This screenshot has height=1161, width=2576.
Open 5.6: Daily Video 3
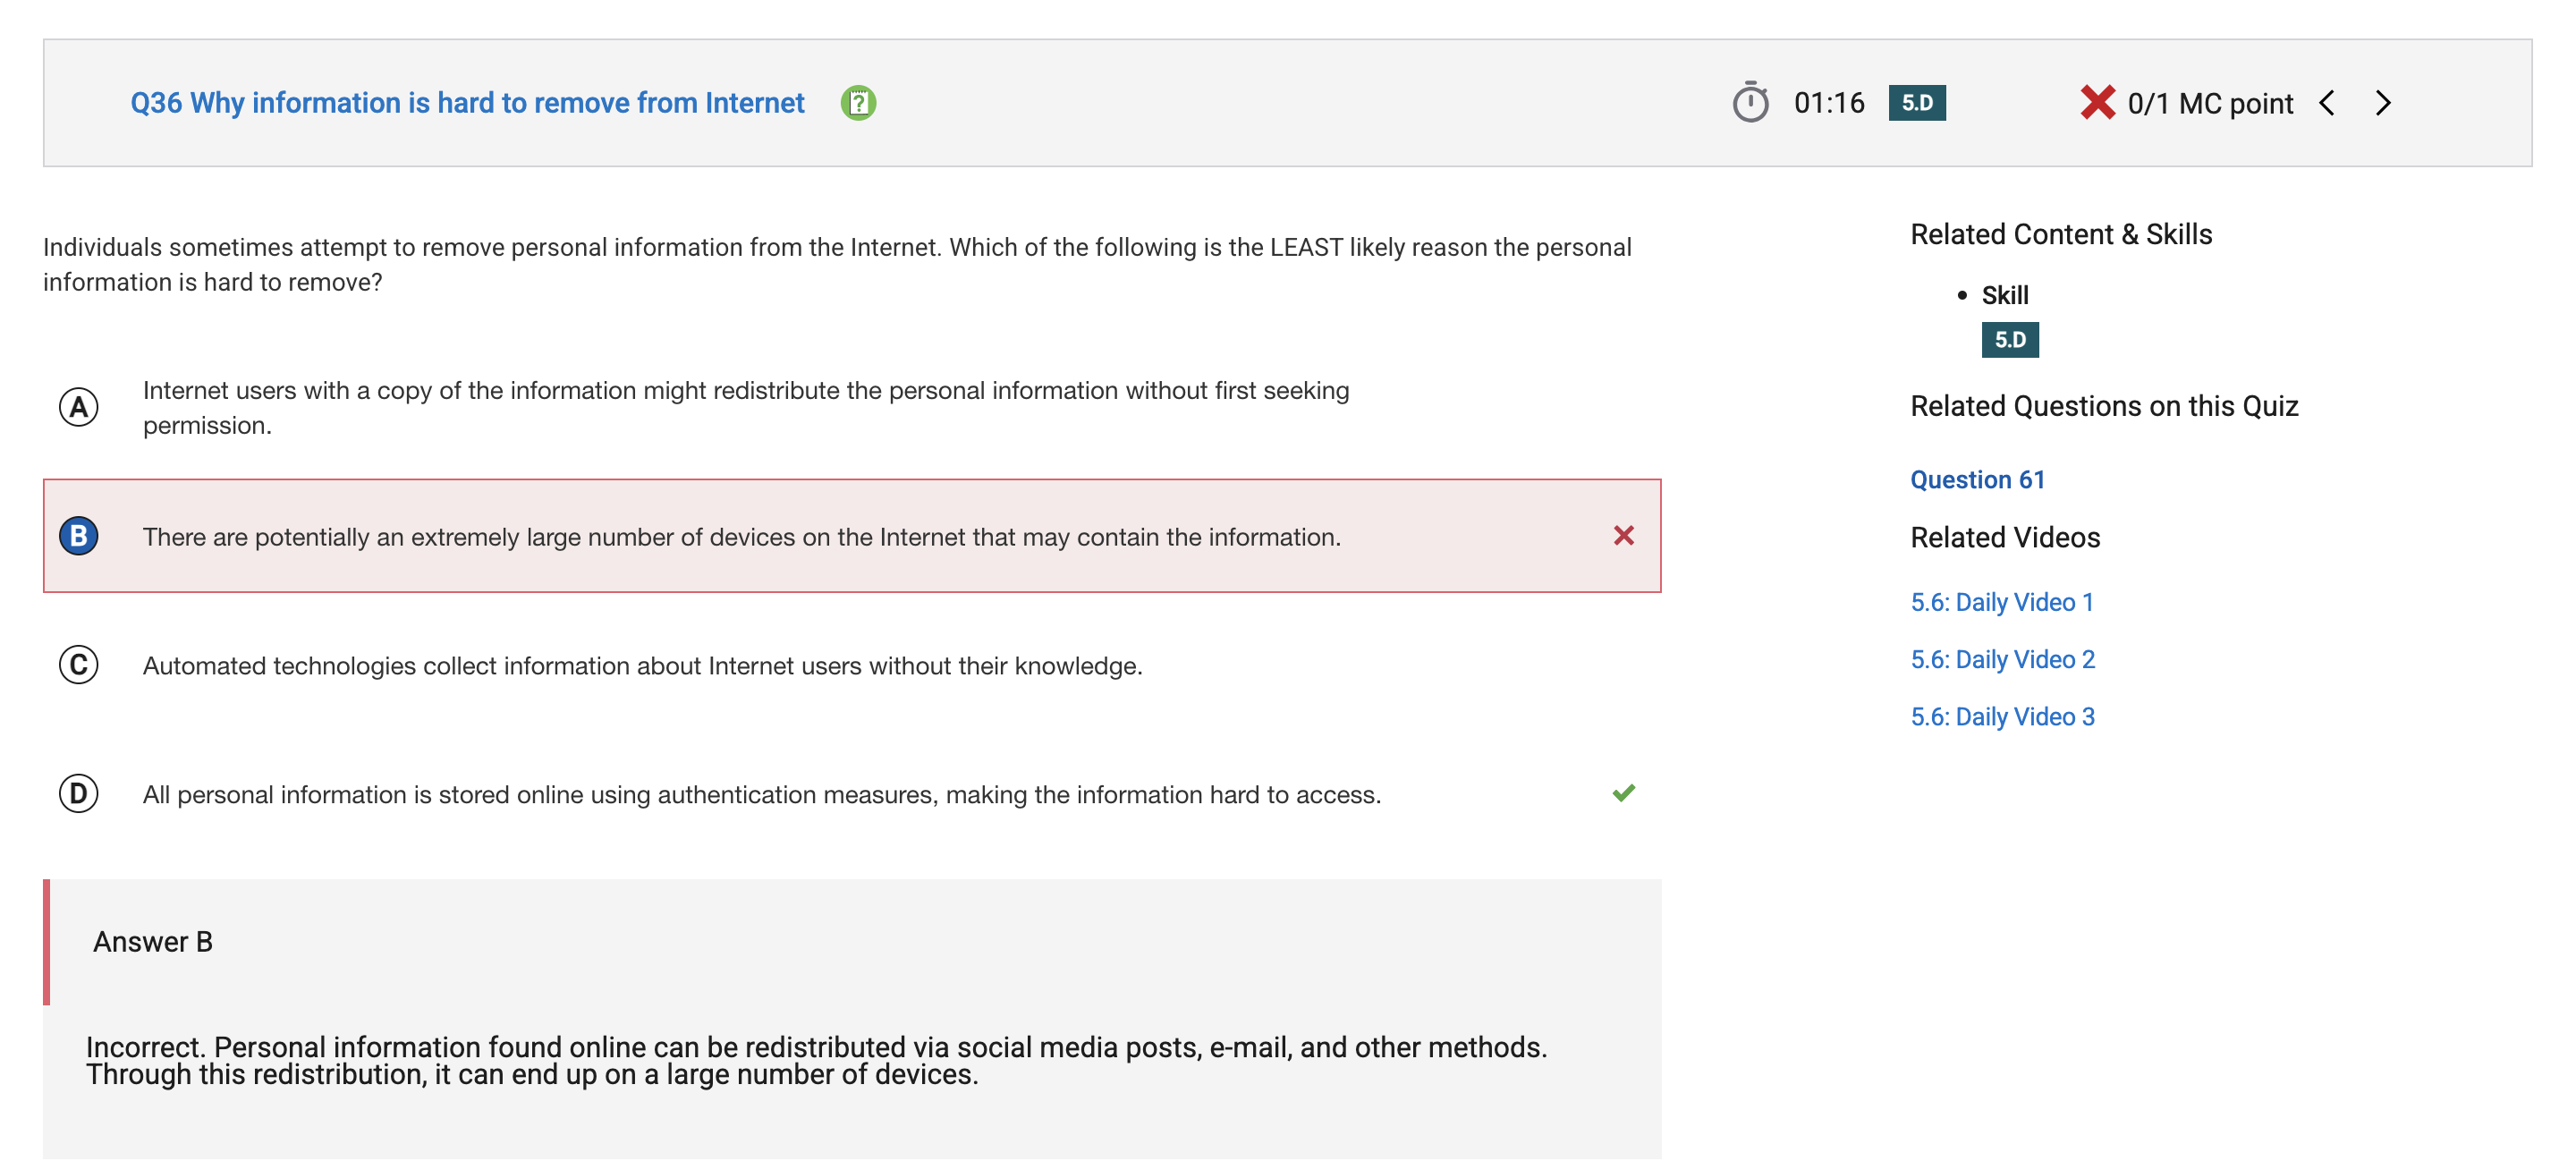tap(2002, 717)
